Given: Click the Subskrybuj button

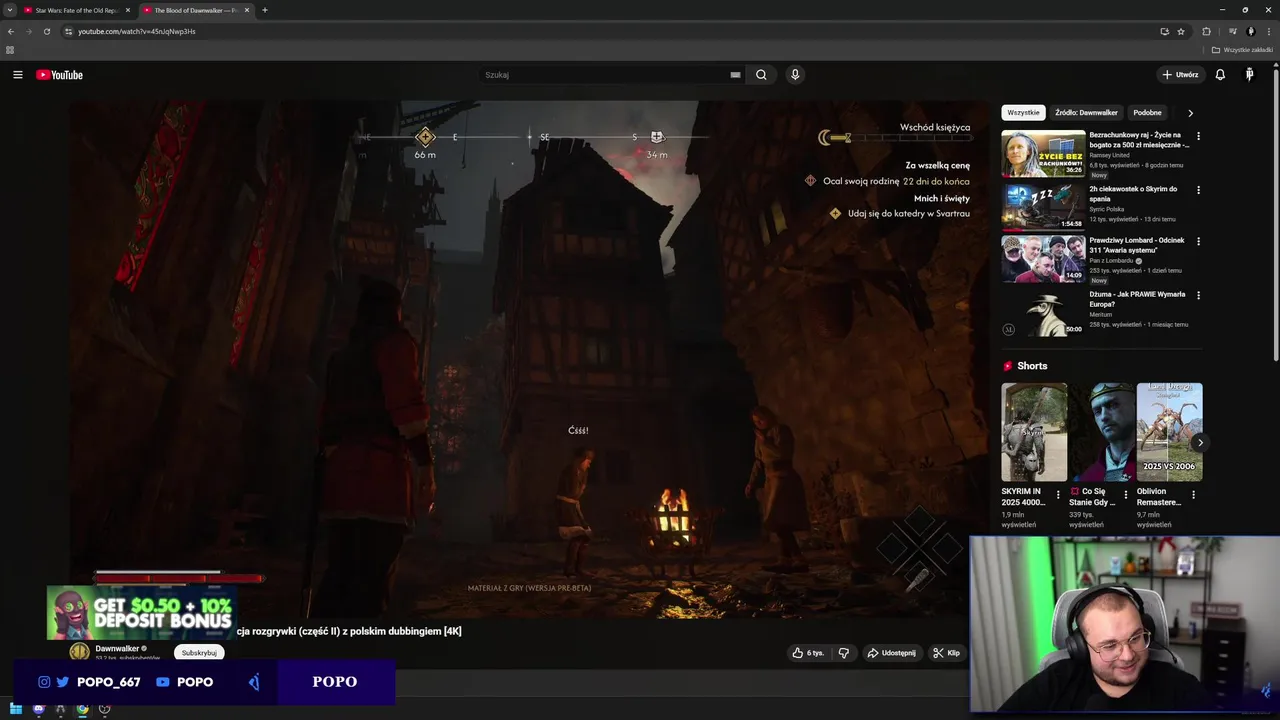Looking at the screenshot, I should [199, 653].
